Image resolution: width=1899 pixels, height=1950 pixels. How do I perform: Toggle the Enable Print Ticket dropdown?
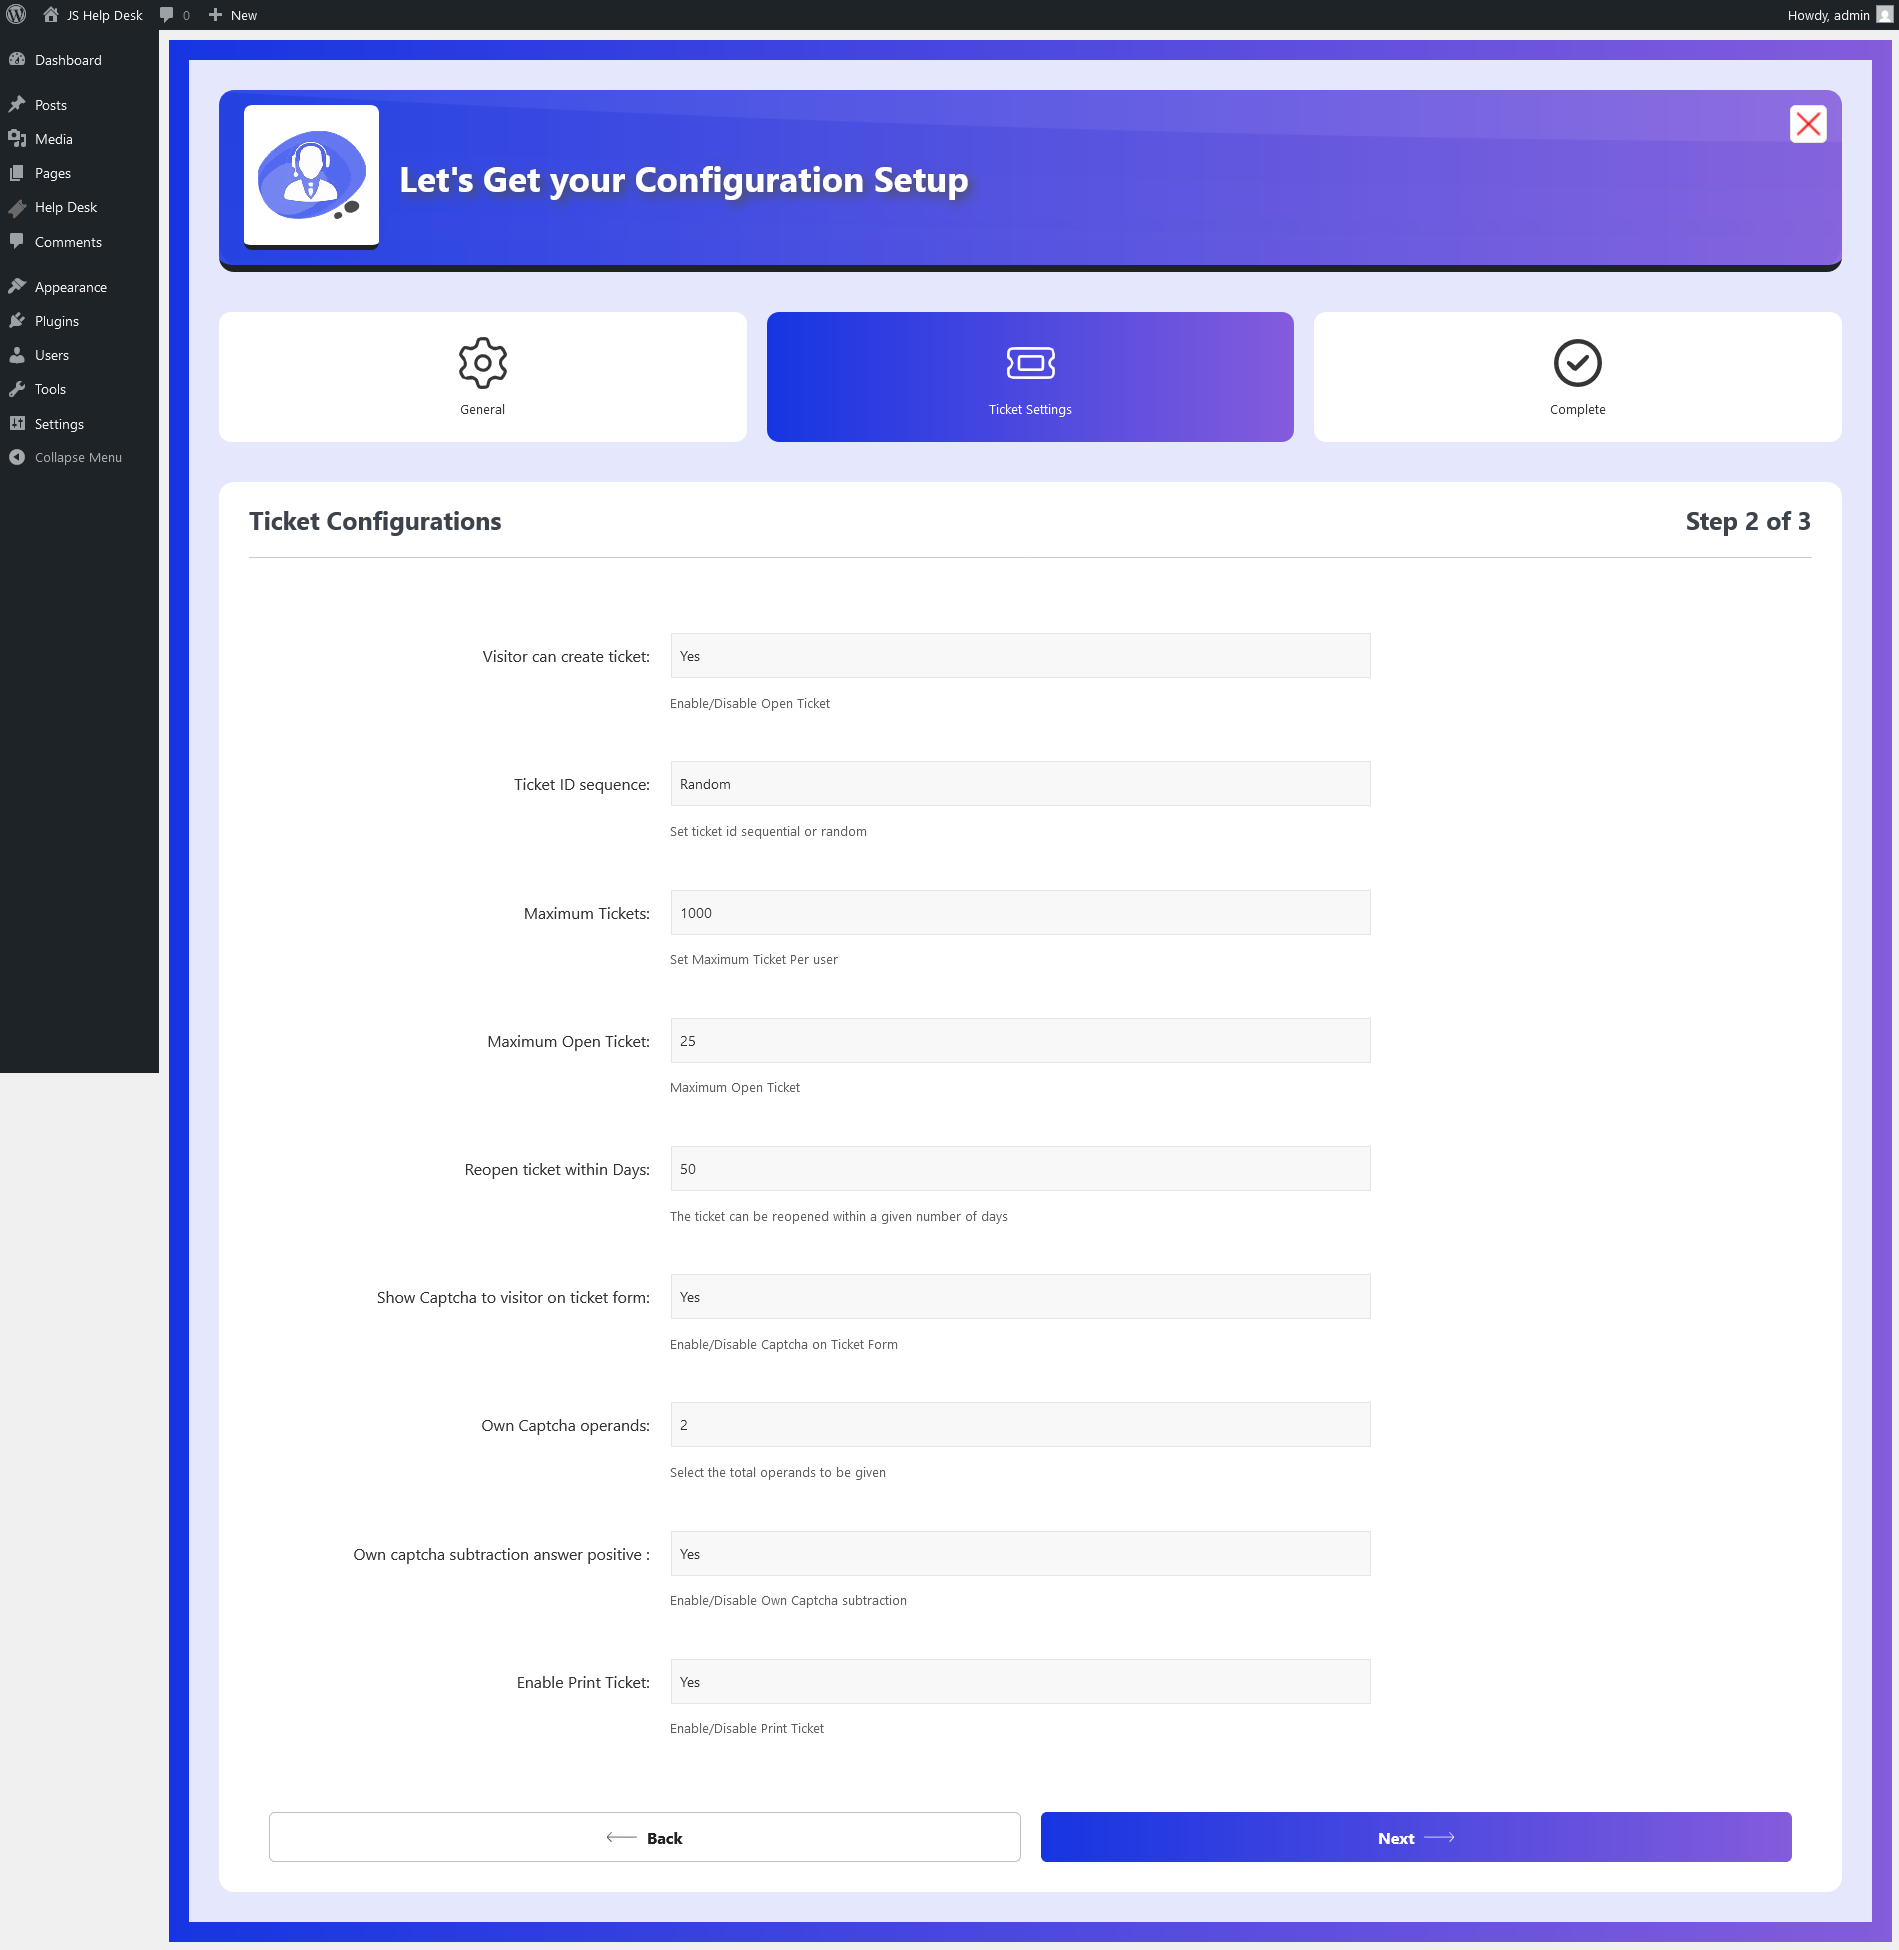[x=1019, y=1682]
